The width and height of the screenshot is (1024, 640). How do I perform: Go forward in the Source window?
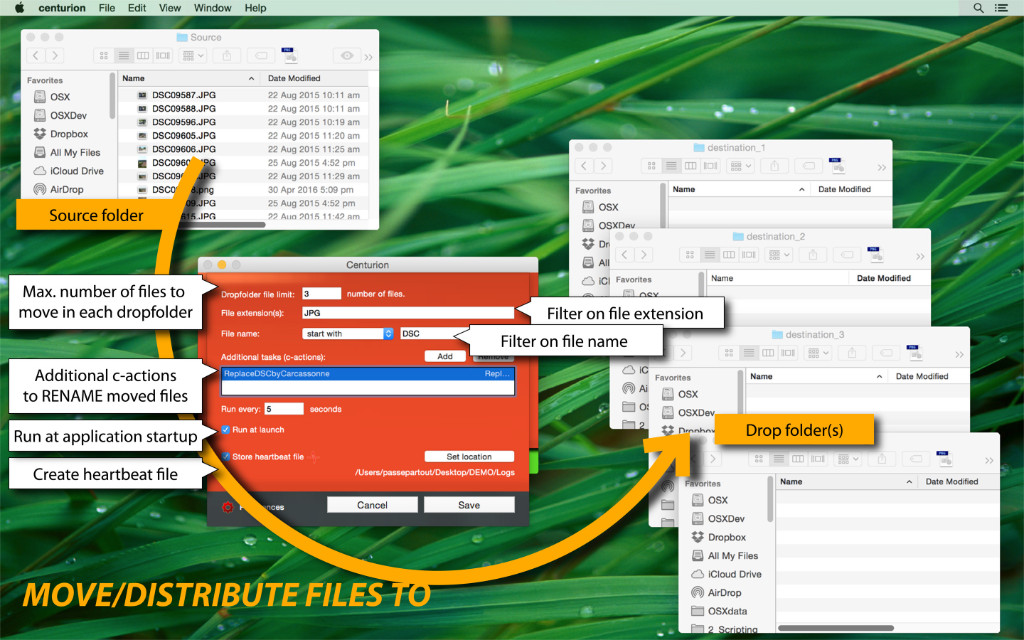point(56,56)
